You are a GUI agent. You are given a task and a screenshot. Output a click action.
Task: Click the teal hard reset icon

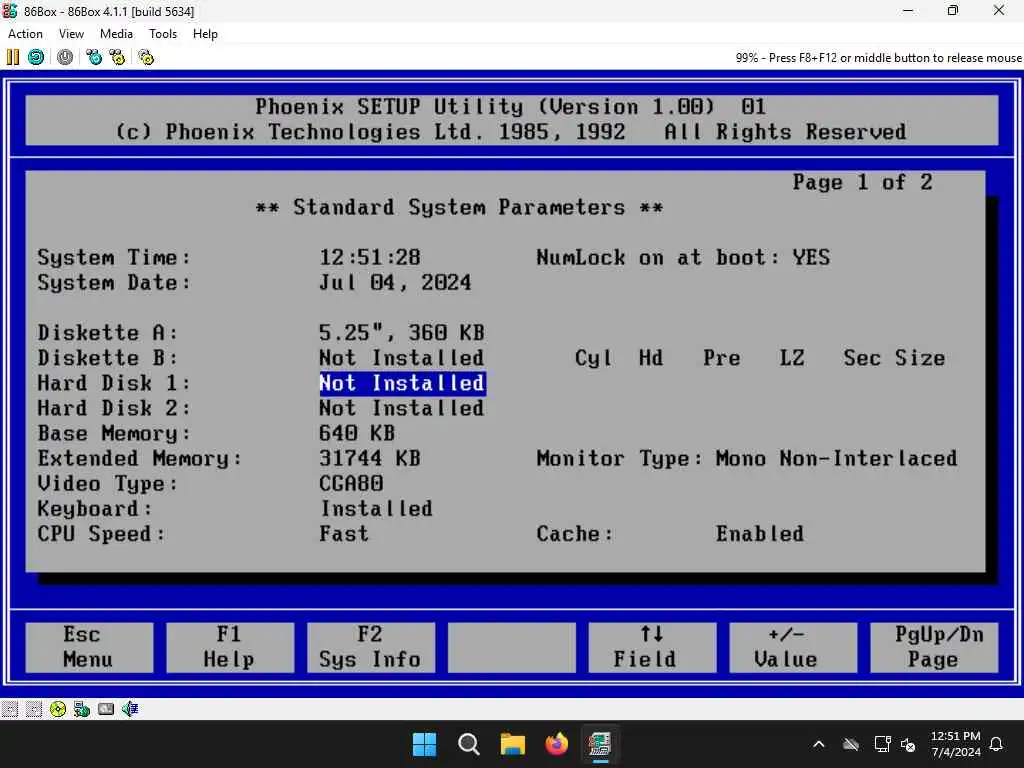[x=36, y=57]
